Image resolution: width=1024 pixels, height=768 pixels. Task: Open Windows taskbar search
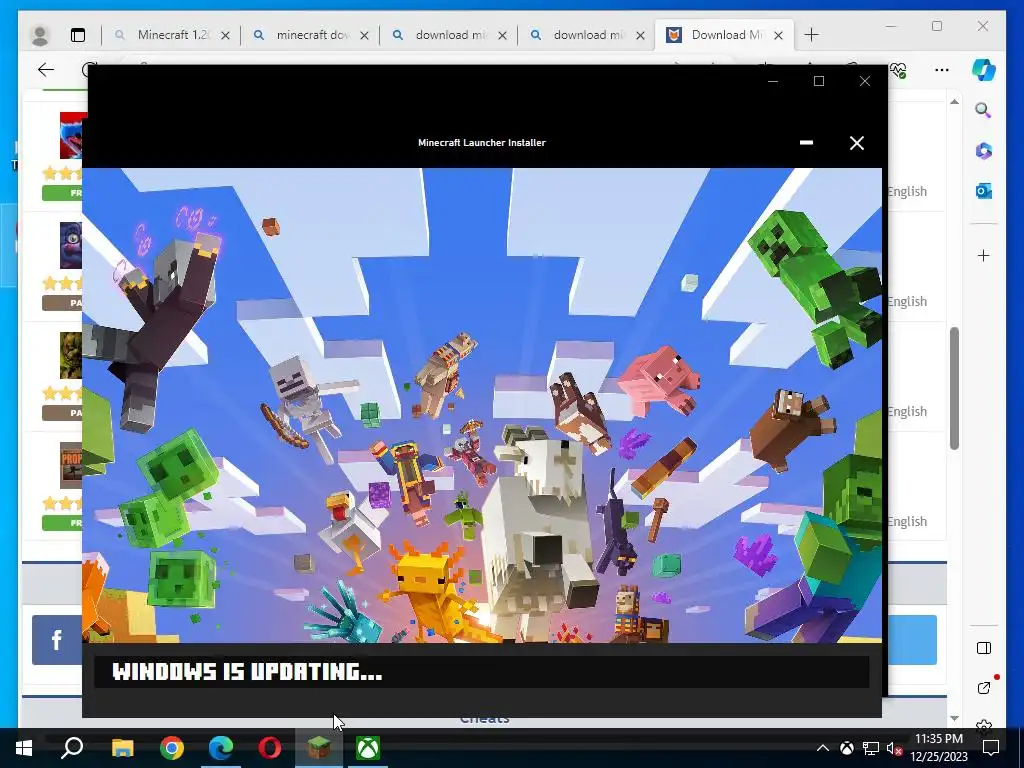pos(72,748)
